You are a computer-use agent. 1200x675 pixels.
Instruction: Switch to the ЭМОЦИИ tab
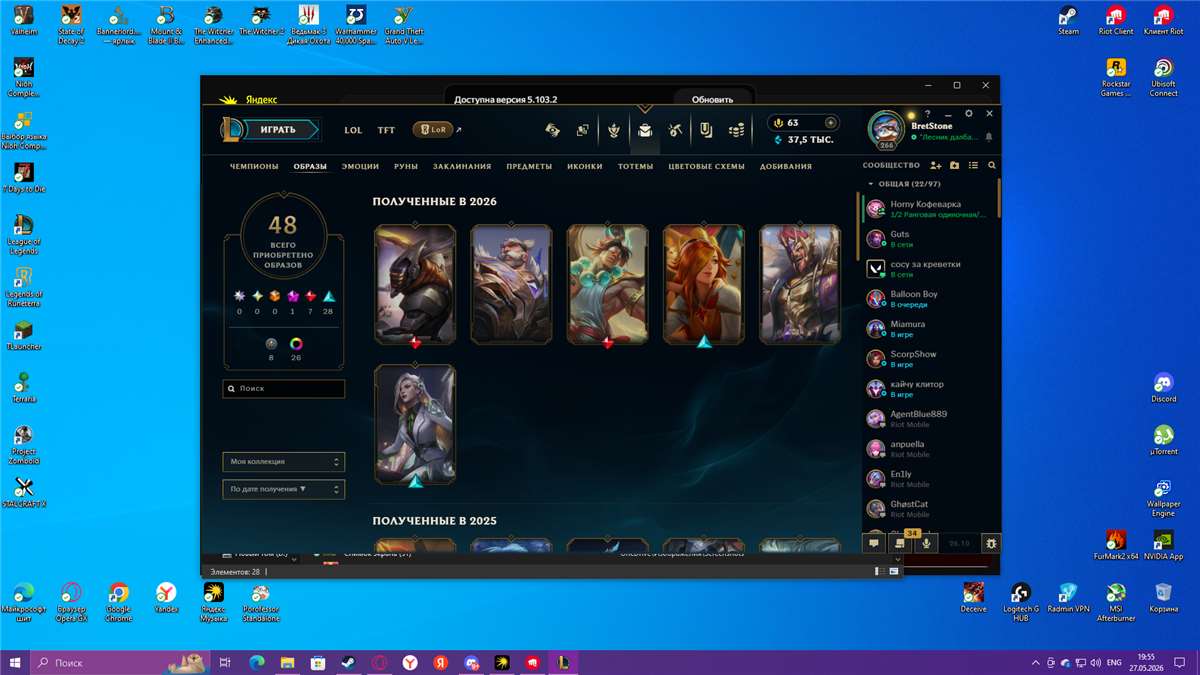360,166
